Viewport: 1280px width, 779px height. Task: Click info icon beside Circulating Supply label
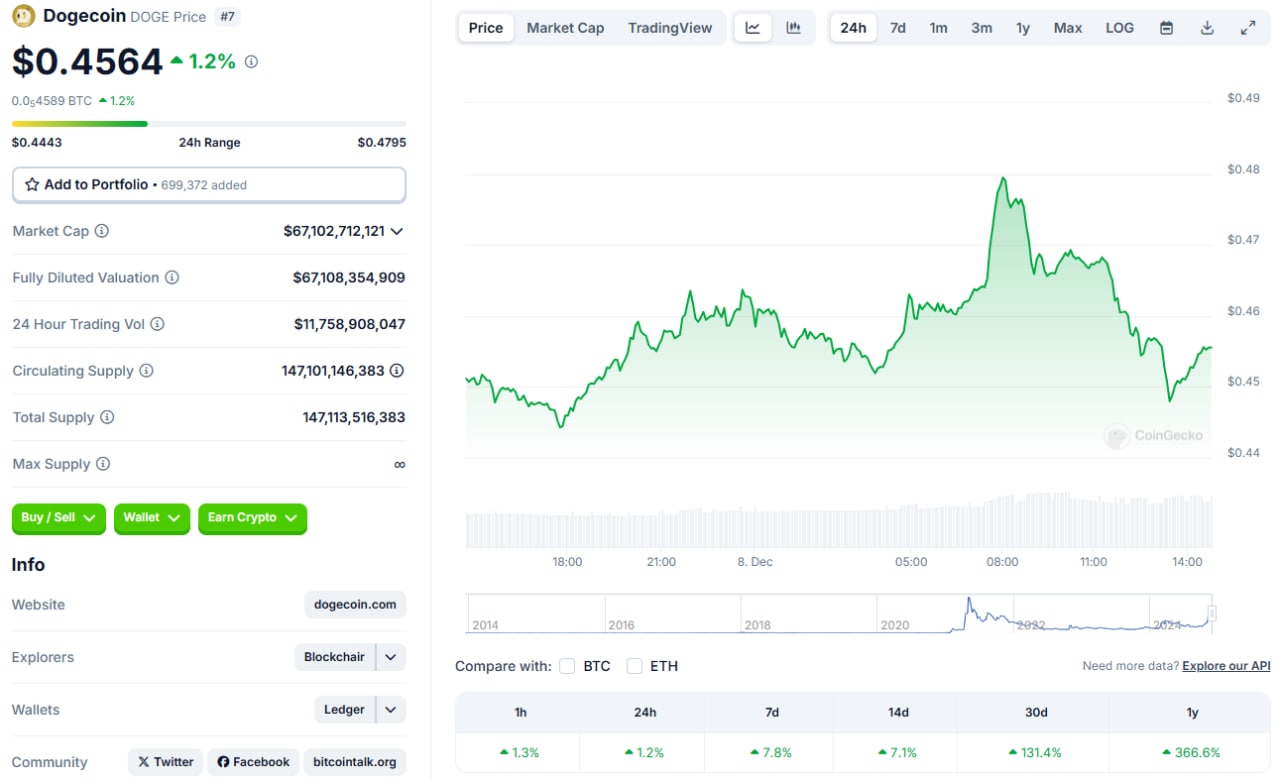146,371
